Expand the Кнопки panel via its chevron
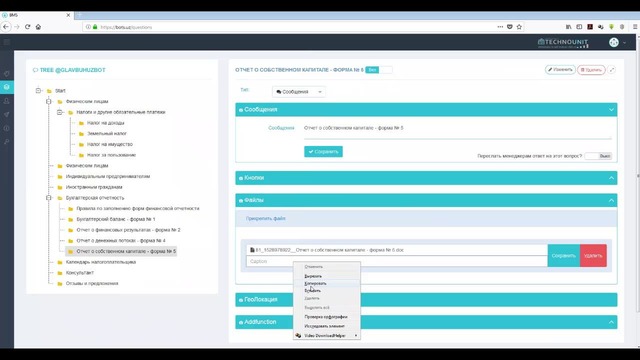The image size is (640, 360). tap(611, 178)
